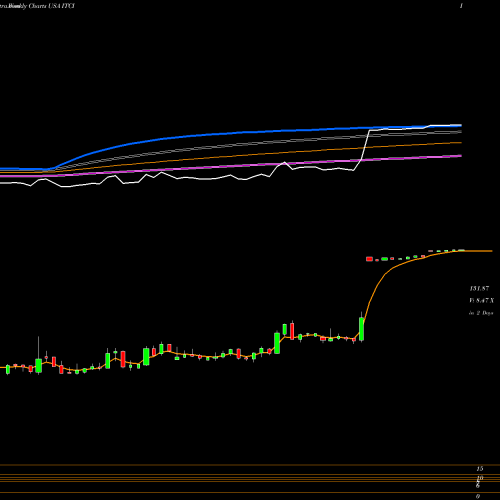500x500 pixels.
Task: Click the axis value '0' at bottom right
Action: tap(478, 496)
